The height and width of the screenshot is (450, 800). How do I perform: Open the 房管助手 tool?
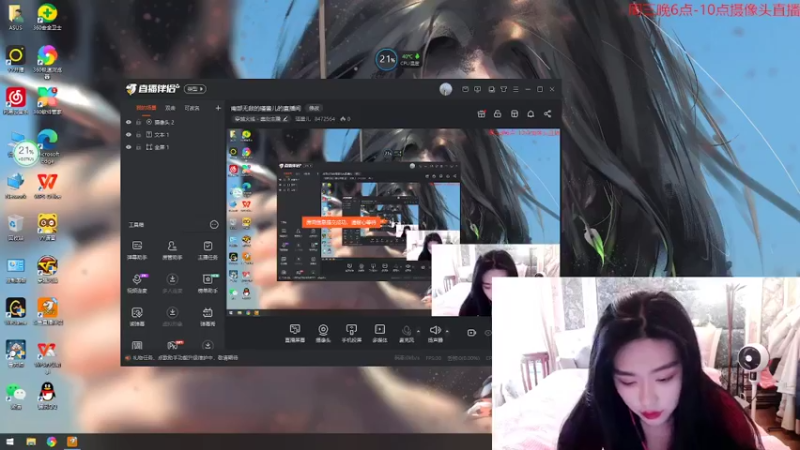(x=172, y=251)
